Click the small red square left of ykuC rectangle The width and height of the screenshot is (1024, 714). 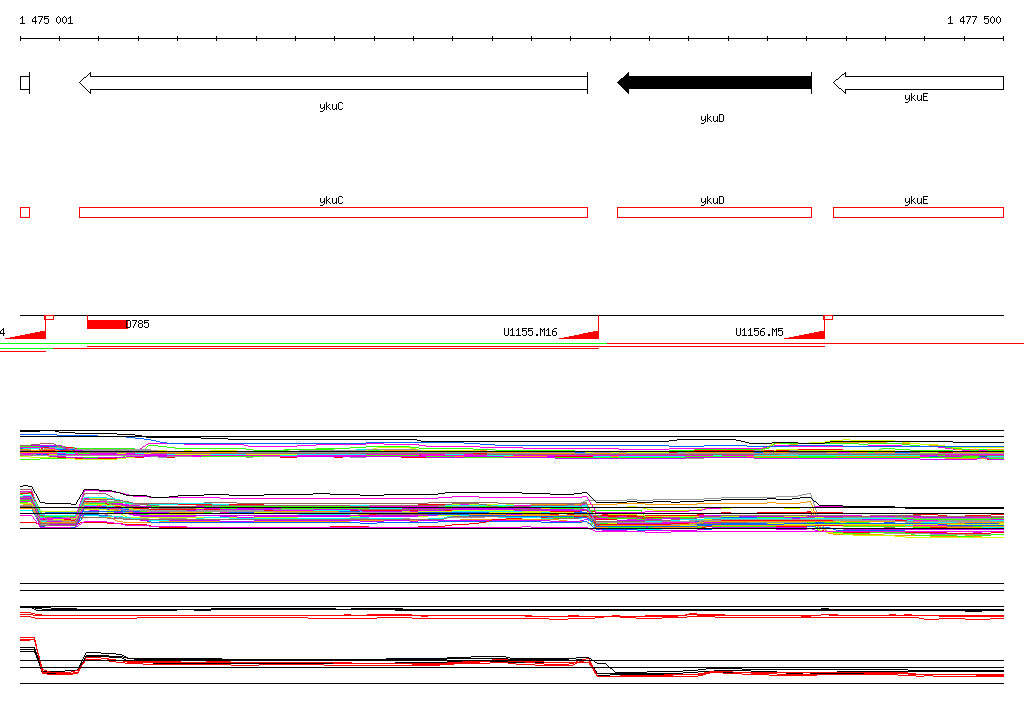25,212
